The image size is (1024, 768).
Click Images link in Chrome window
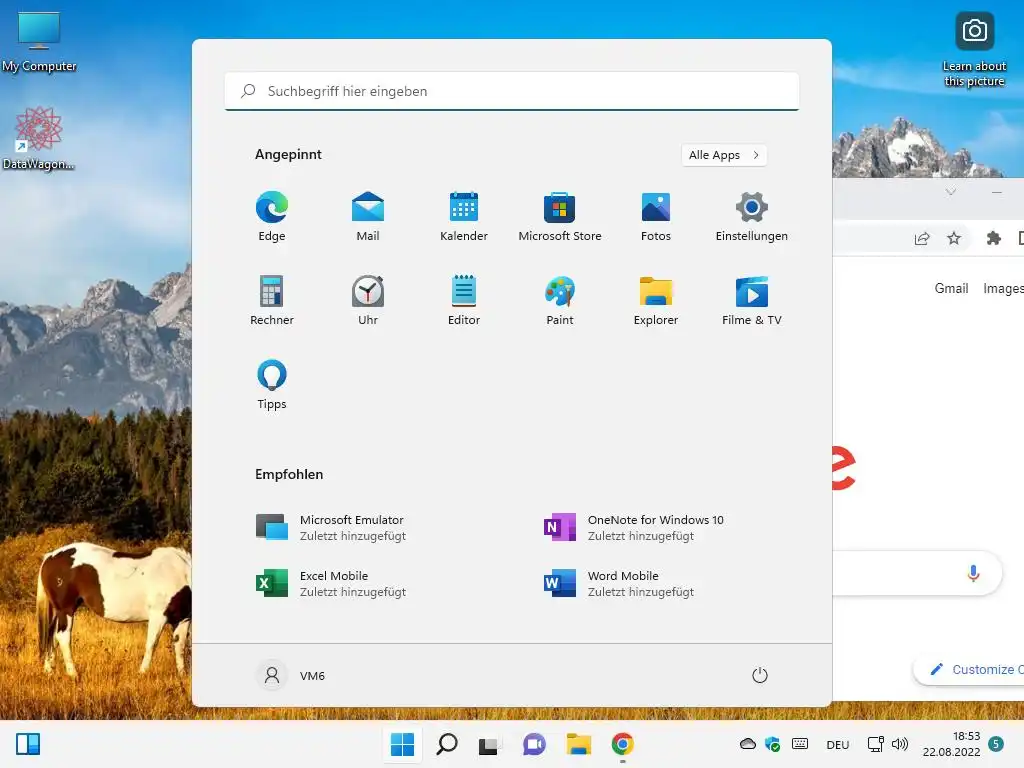[x=1003, y=288]
